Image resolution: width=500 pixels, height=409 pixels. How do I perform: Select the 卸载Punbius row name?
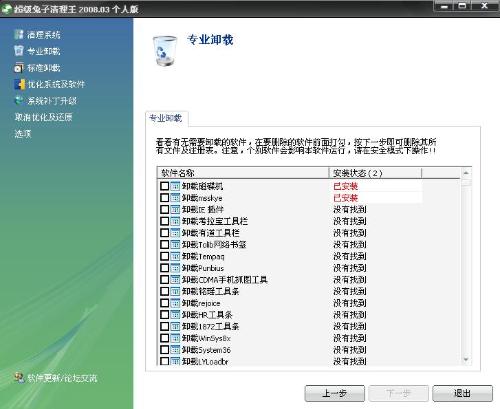(203, 268)
